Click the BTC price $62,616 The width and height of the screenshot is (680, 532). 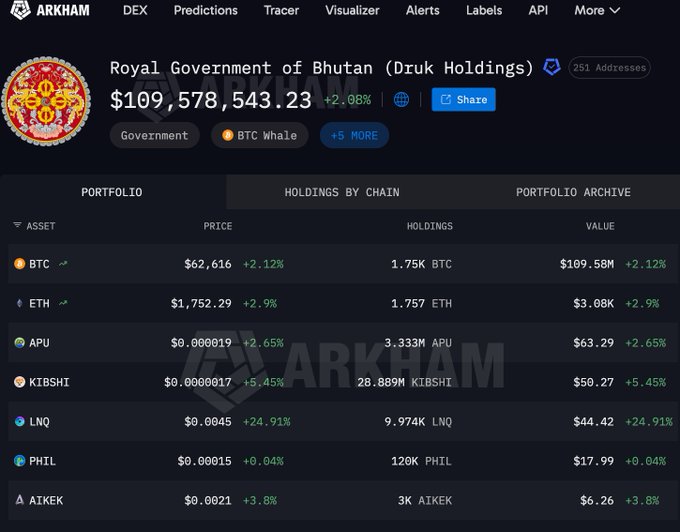click(208, 264)
